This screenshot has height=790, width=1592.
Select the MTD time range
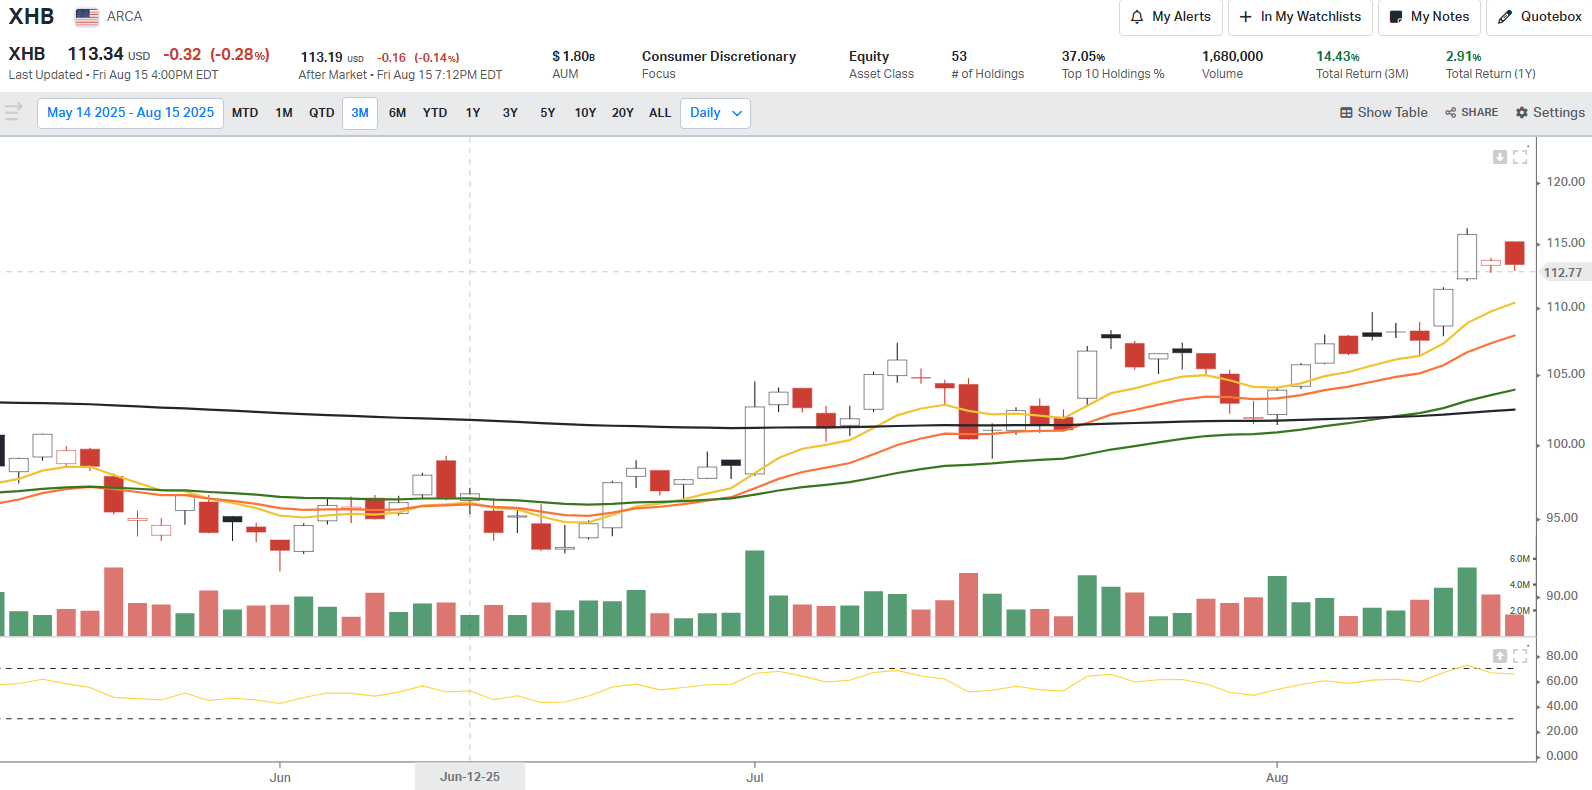[245, 113]
